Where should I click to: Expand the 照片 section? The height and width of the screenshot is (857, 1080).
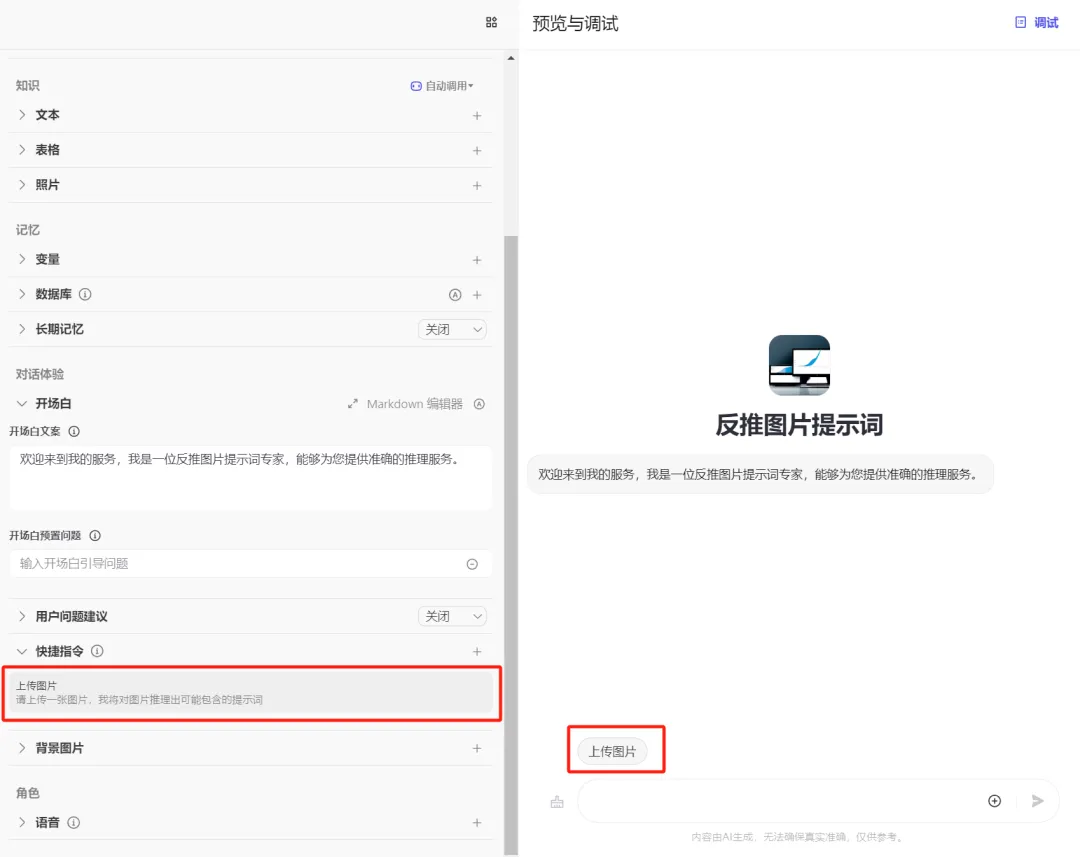(22, 185)
